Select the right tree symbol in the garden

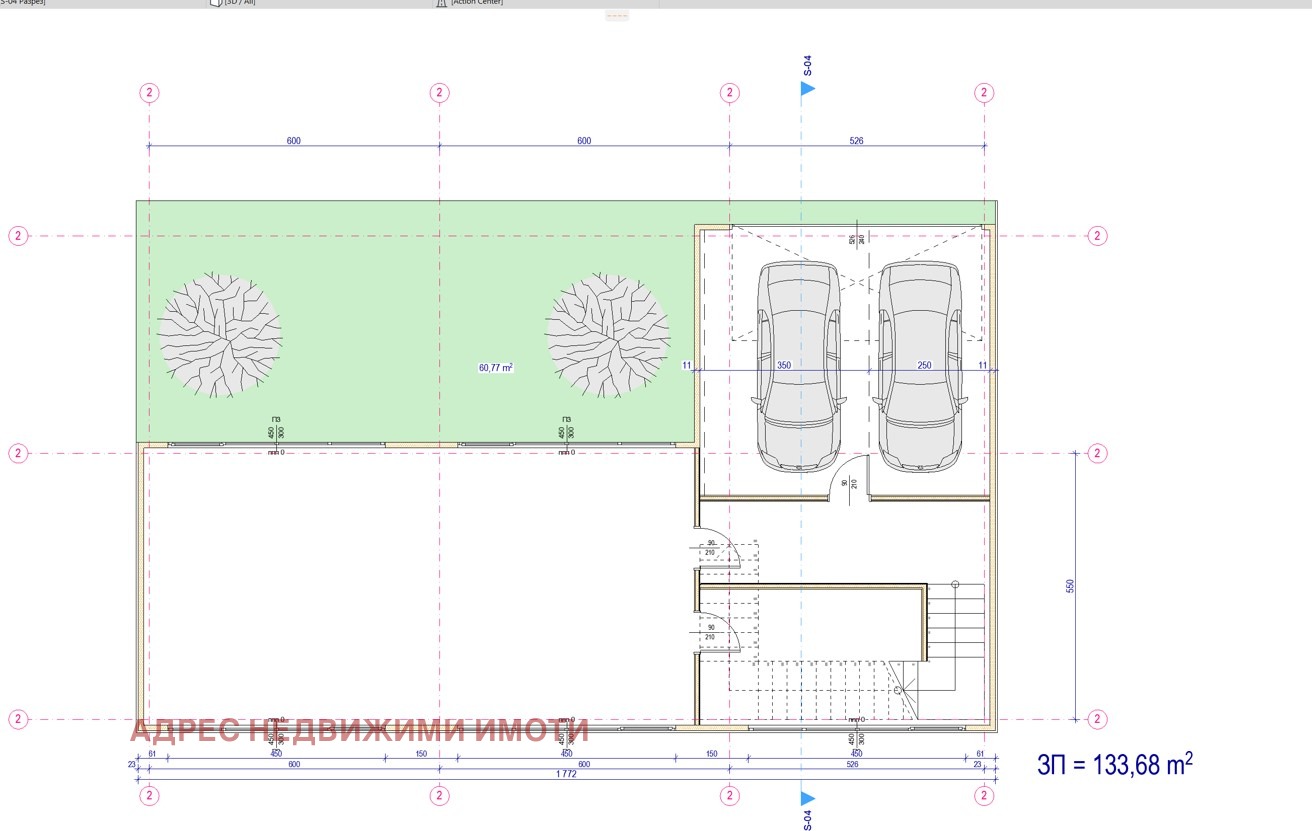point(607,334)
